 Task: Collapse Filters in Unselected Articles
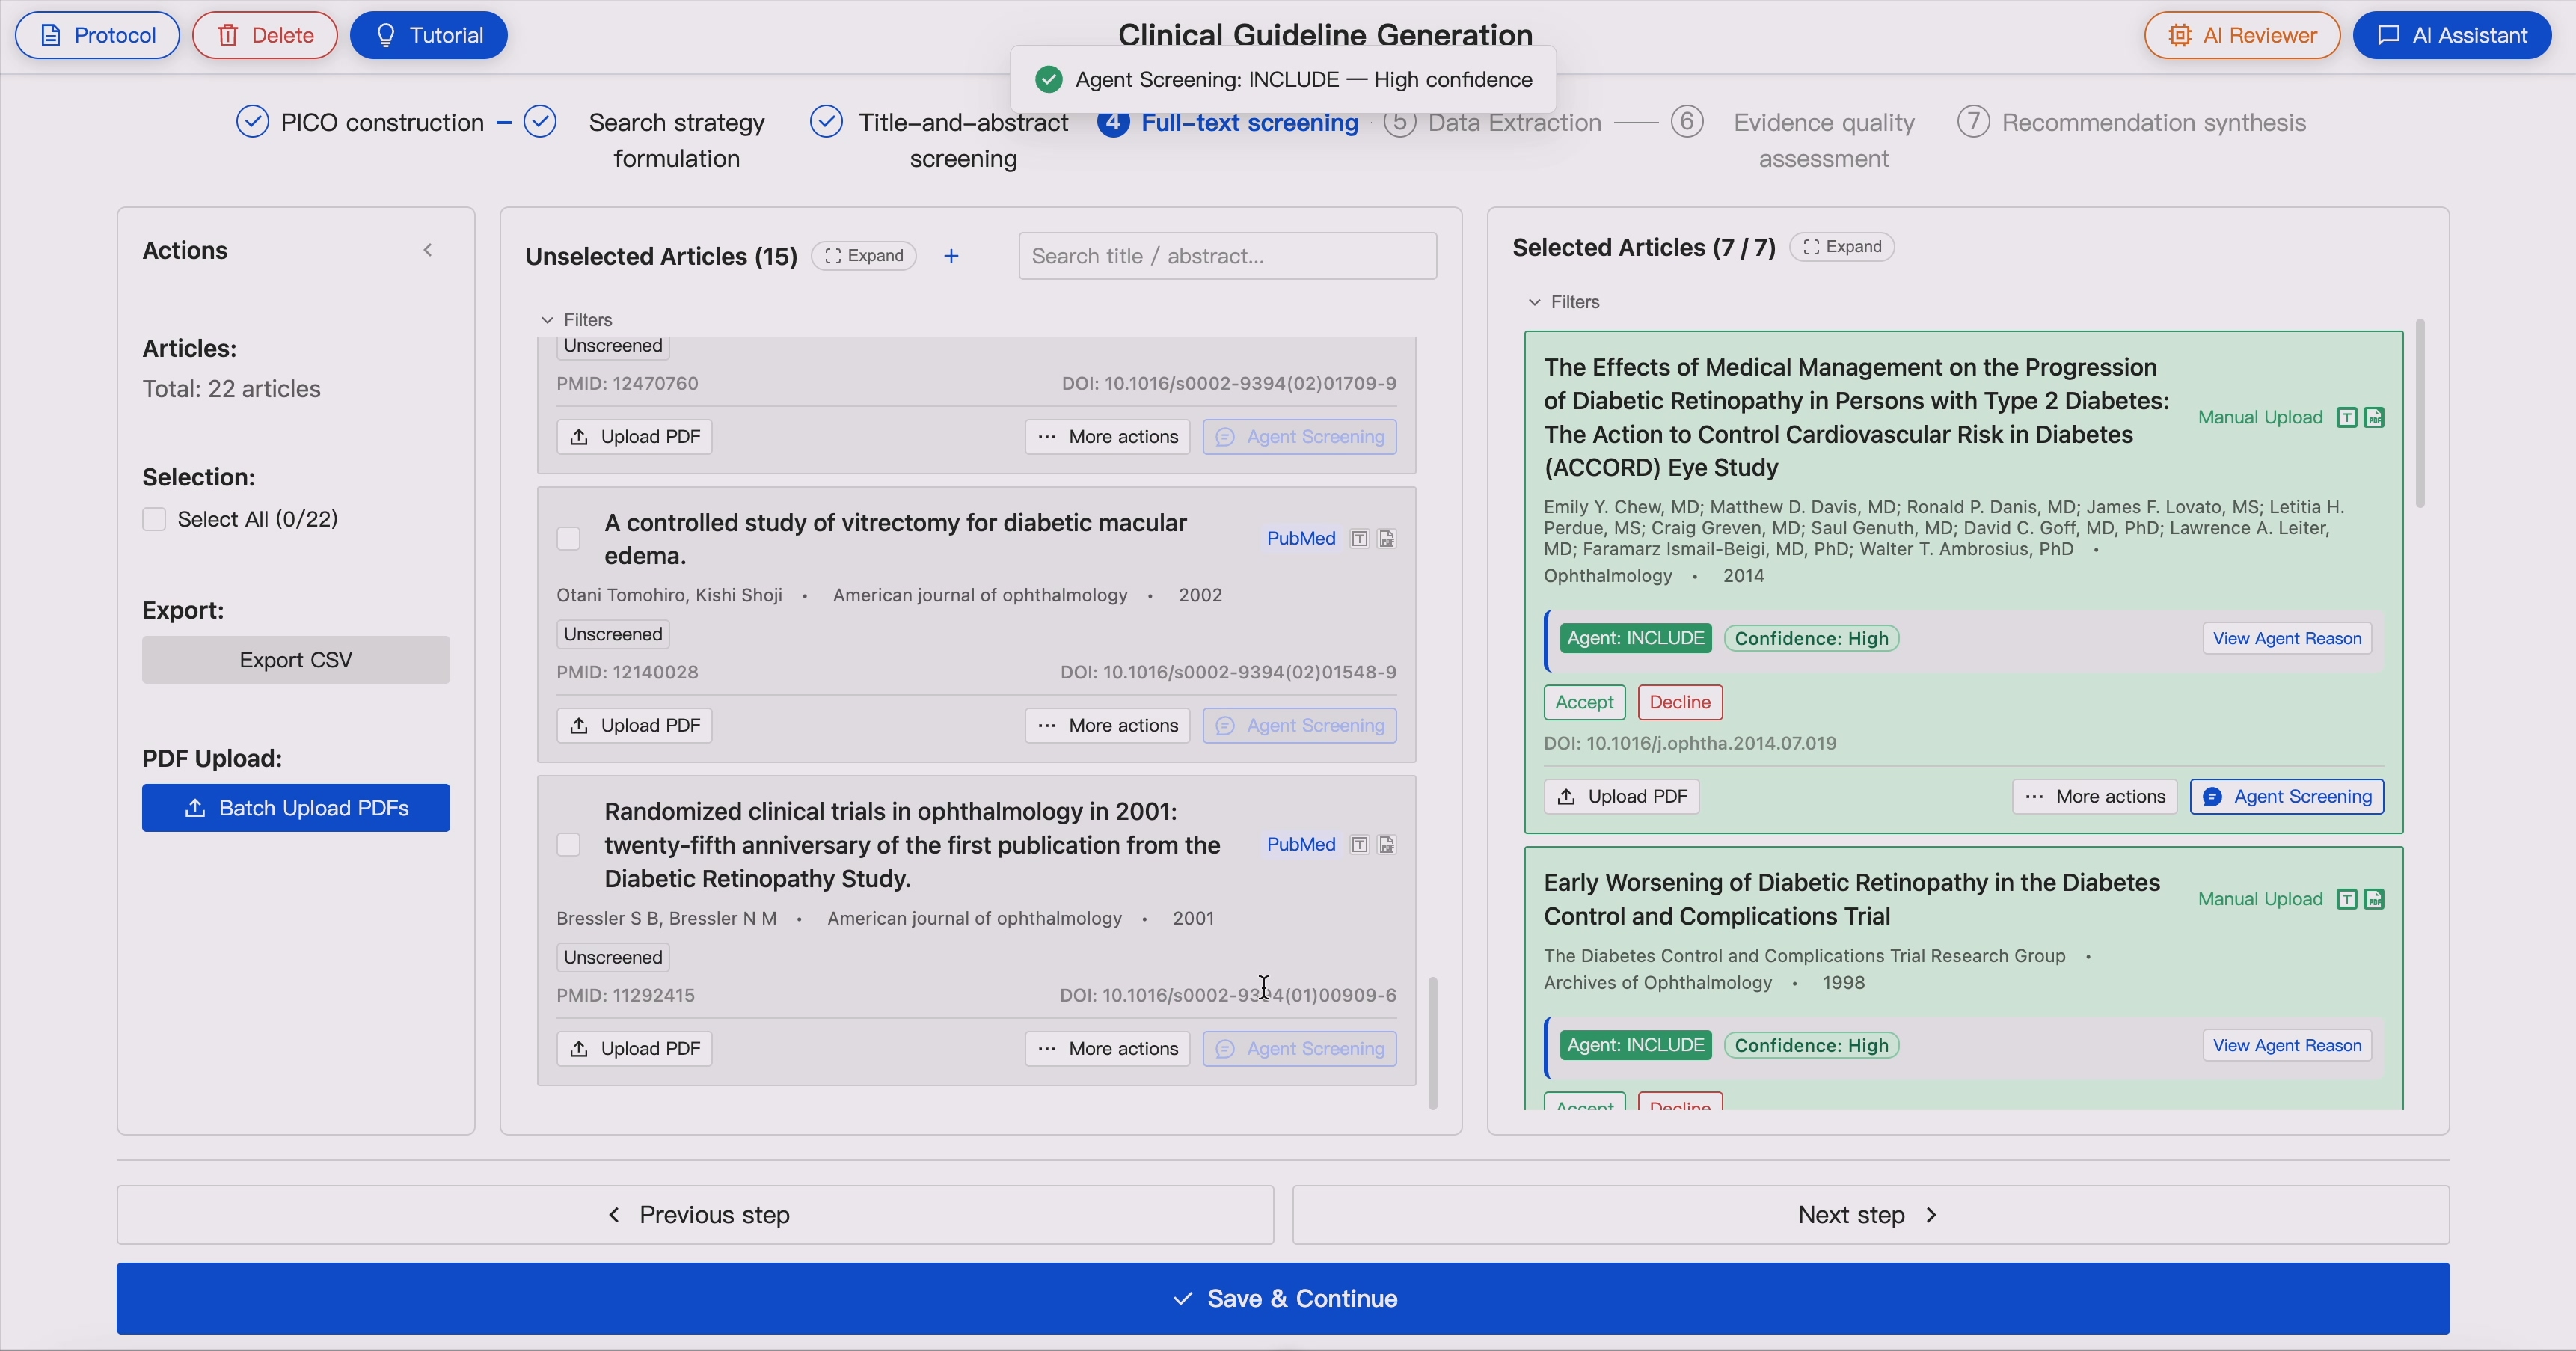577,320
